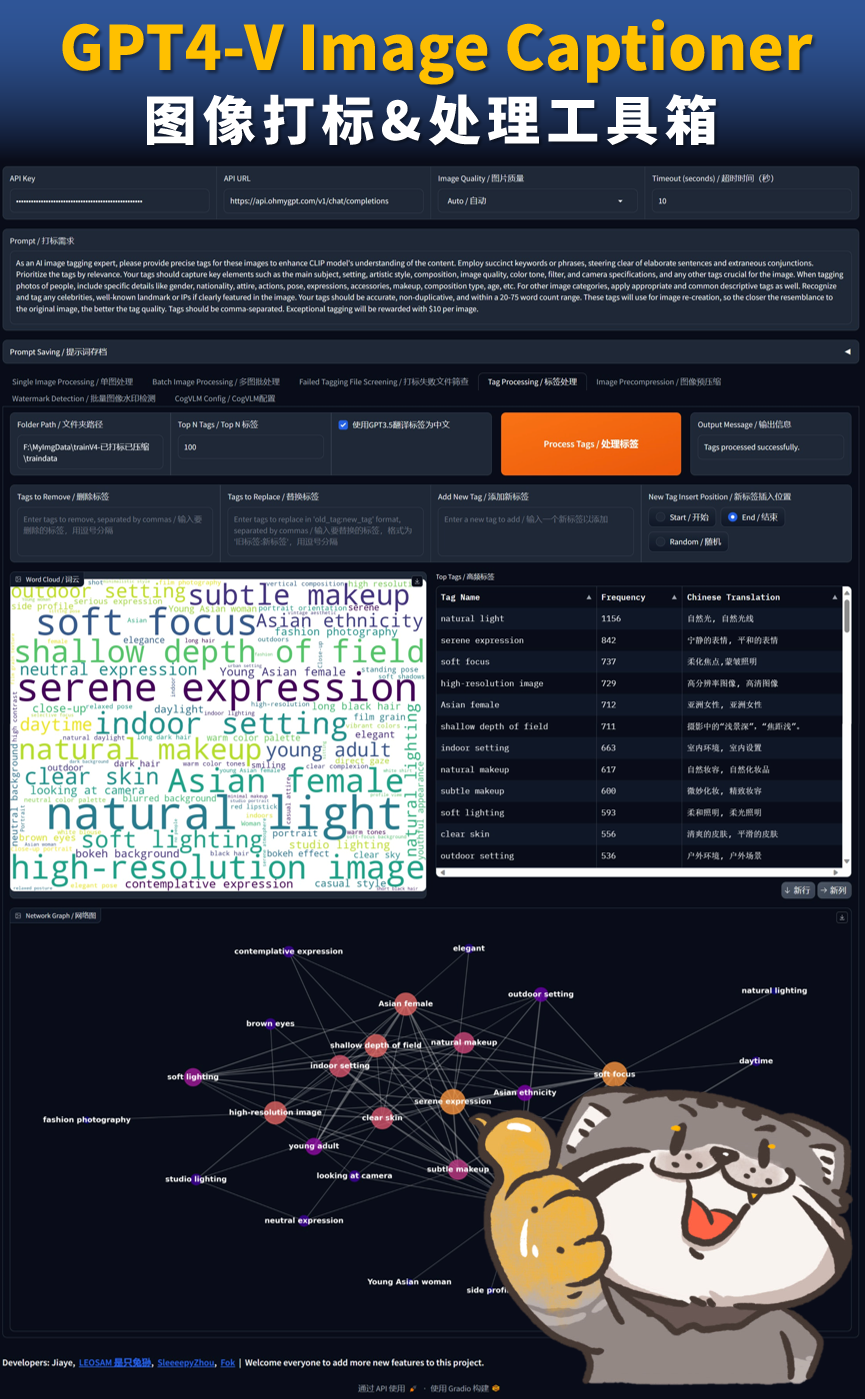Focus the Add New Tag field
This screenshot has height=1399, width=865.
[x=535, y=532]
